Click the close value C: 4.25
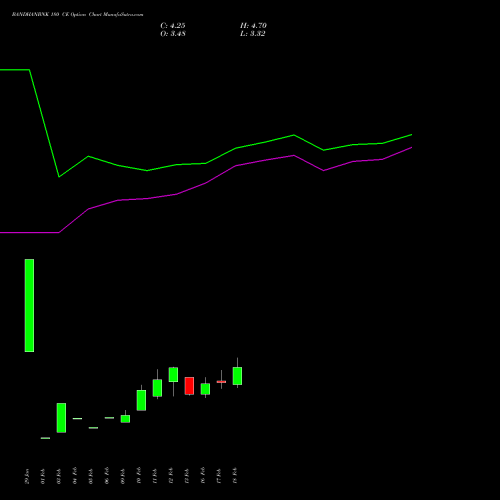This screenshot has height=500, width=500. [x=173, y=26]
